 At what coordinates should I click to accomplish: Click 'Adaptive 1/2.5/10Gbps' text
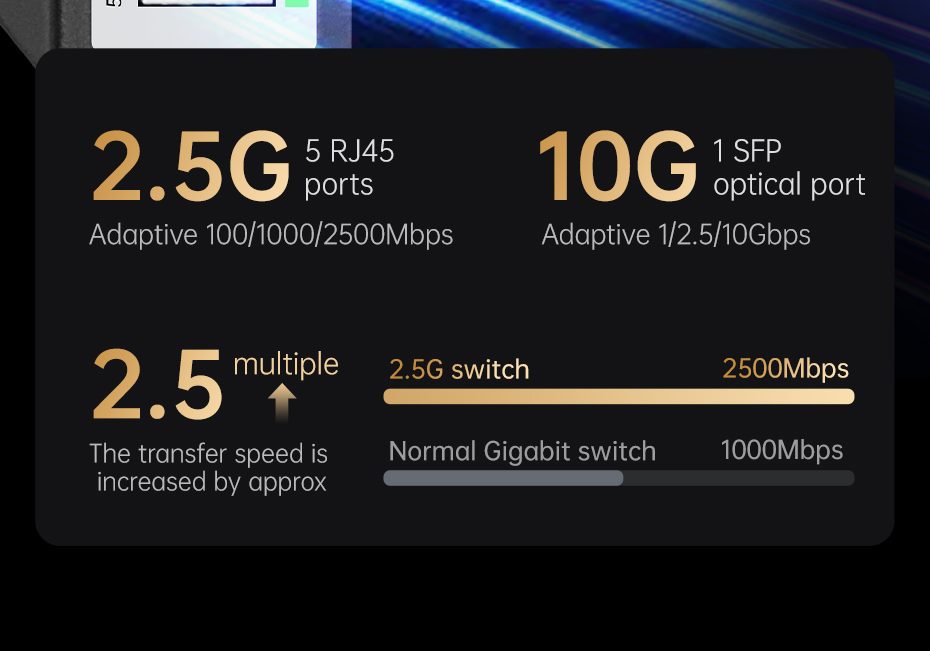coord(676,235)
